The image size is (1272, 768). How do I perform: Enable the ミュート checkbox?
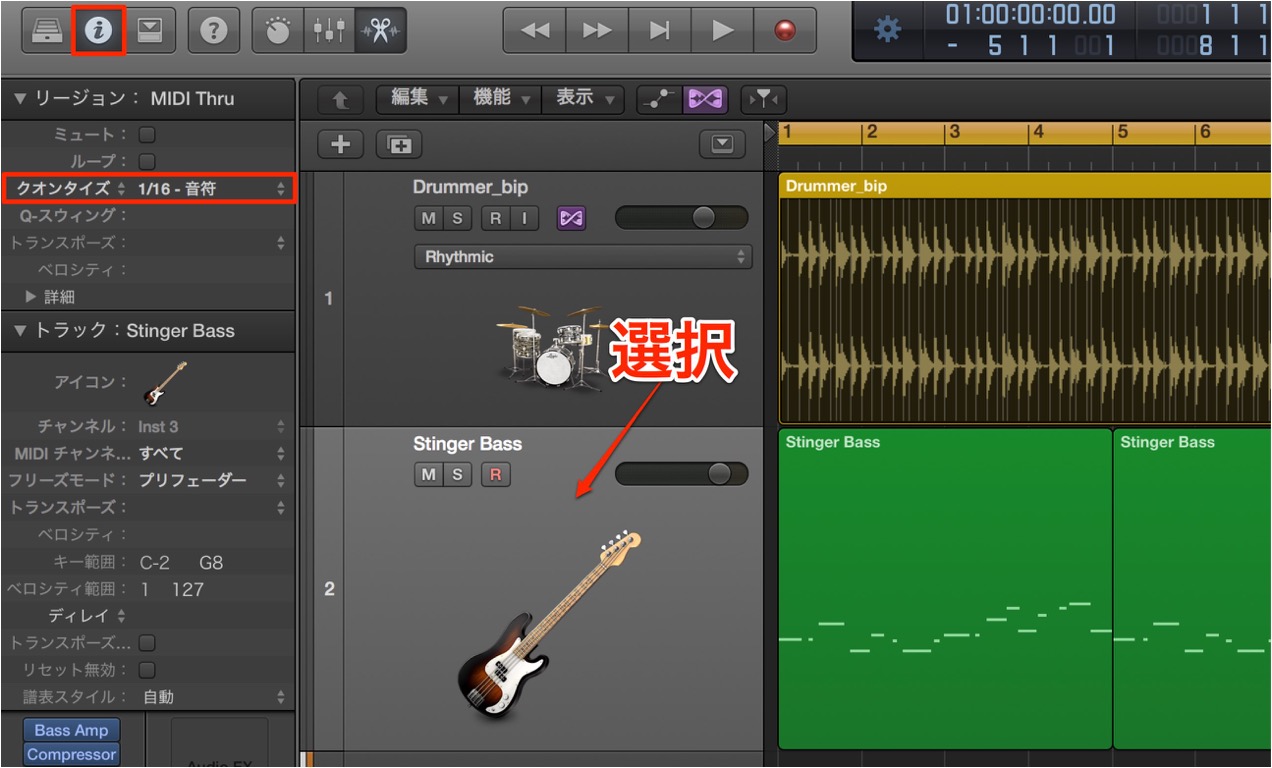[147, 134]
